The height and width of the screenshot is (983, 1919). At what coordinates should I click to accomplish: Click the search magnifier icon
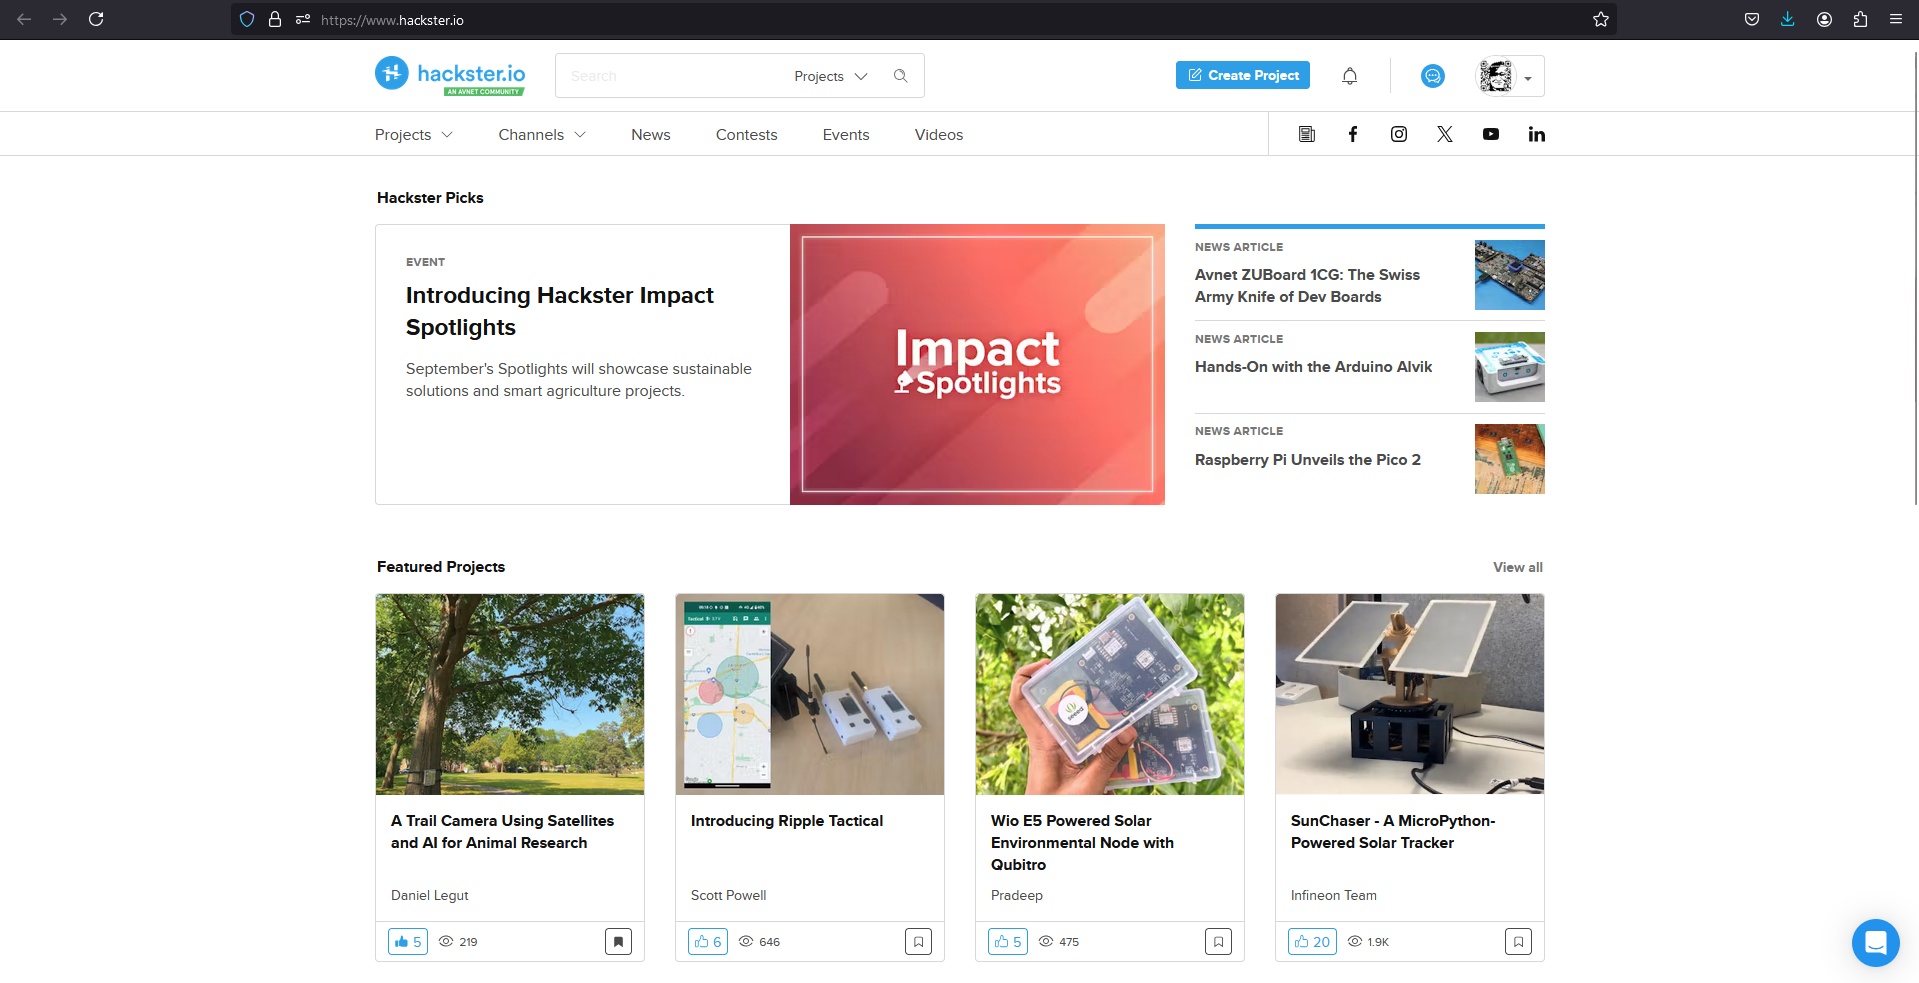tap(901, 76)
